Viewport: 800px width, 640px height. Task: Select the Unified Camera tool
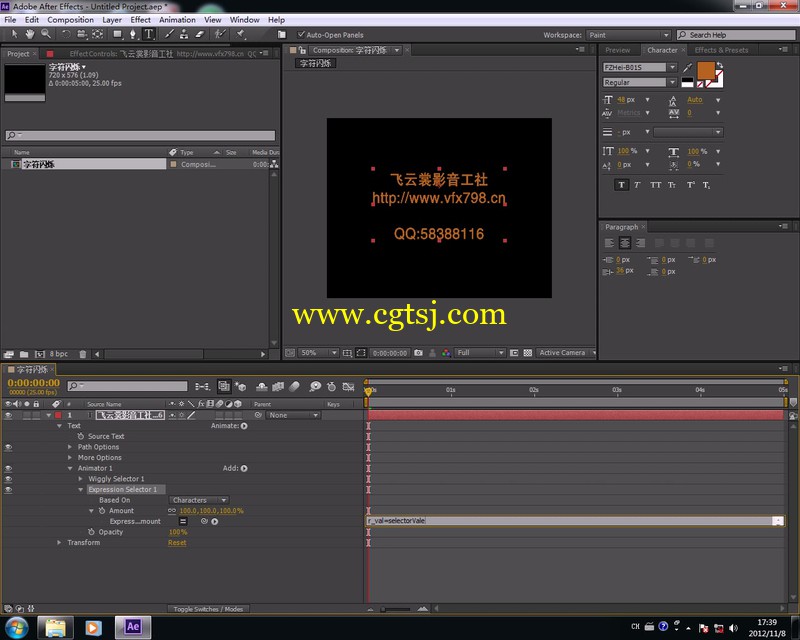coord(82,34)
